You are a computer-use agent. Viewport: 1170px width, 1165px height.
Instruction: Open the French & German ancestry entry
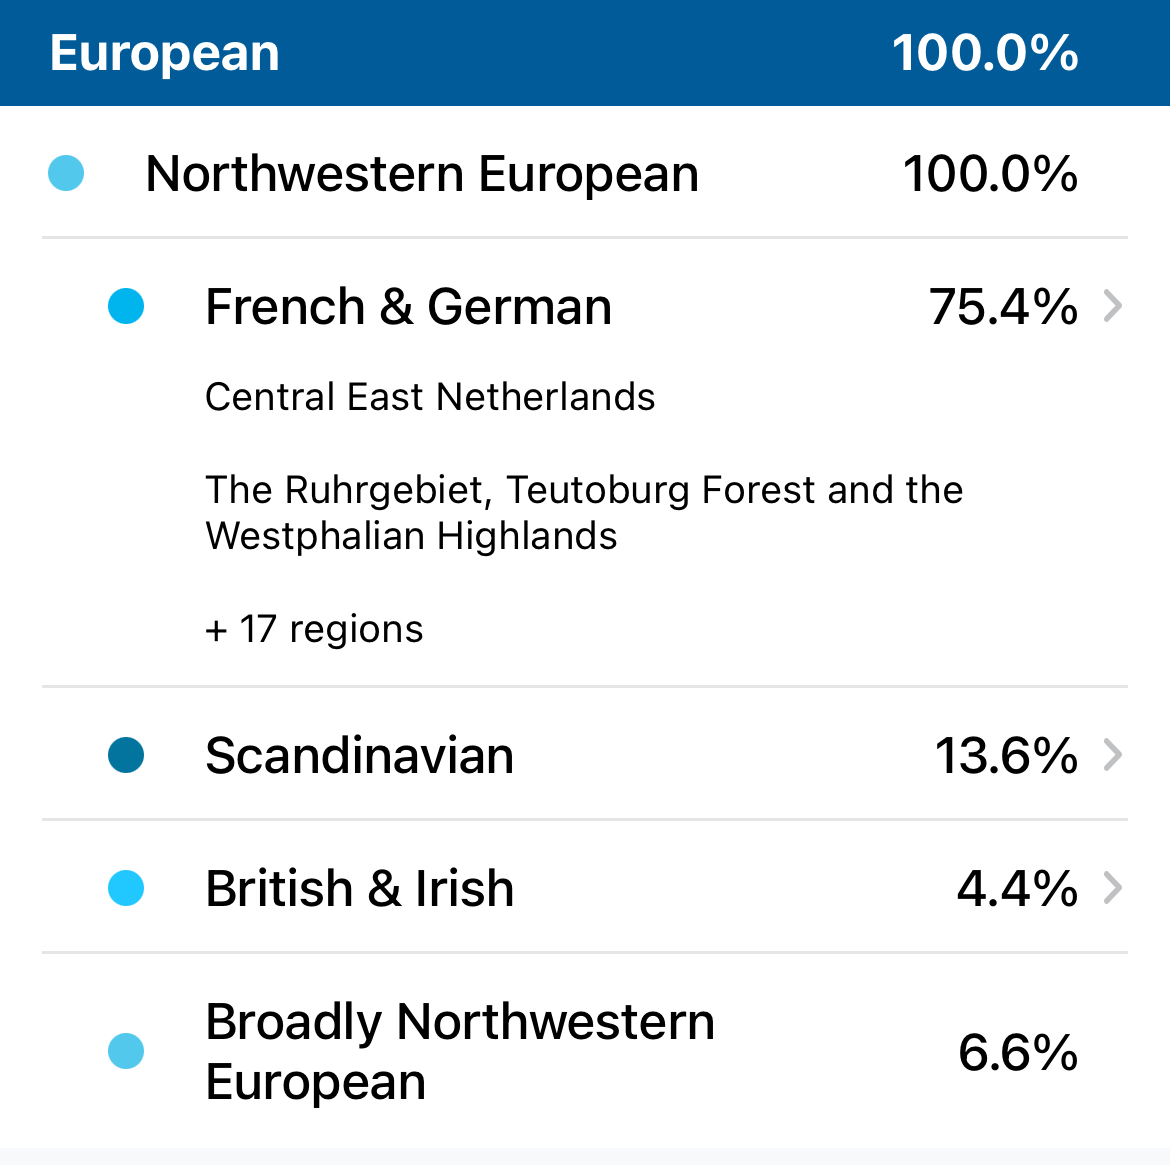tap(408, 306)
